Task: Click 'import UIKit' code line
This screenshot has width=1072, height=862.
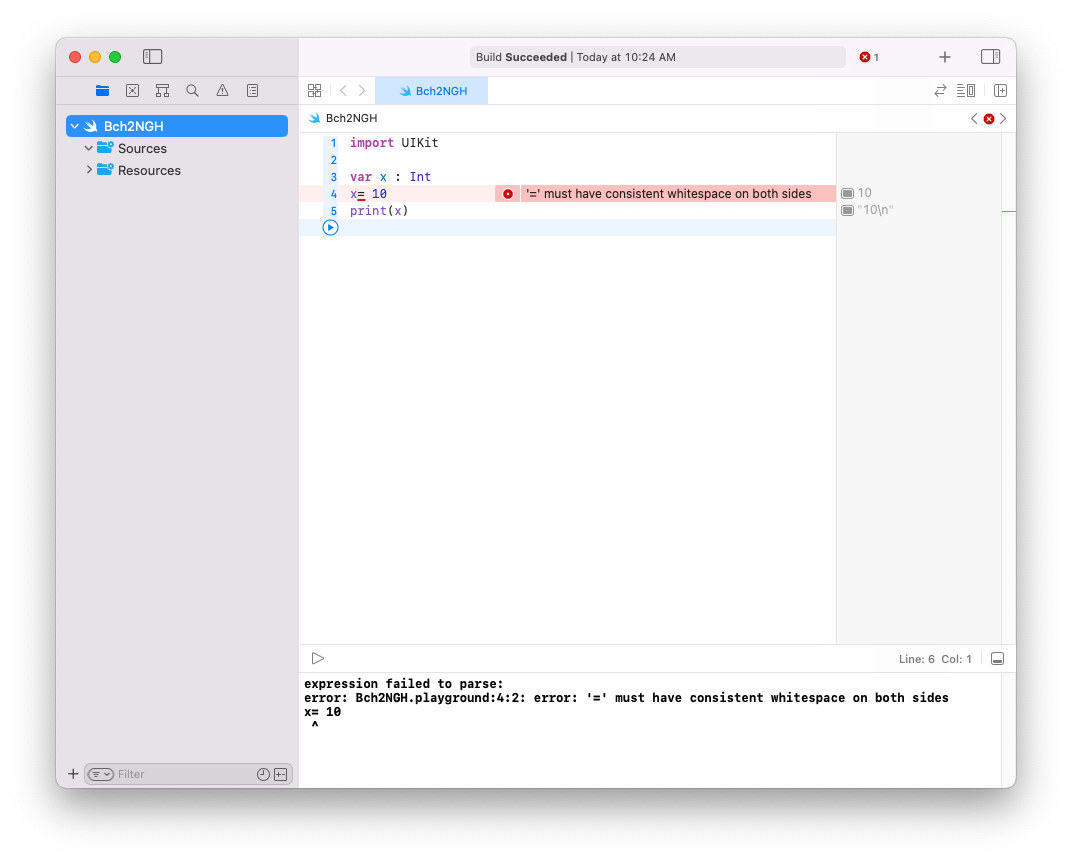Action: (x=394, y=143)
